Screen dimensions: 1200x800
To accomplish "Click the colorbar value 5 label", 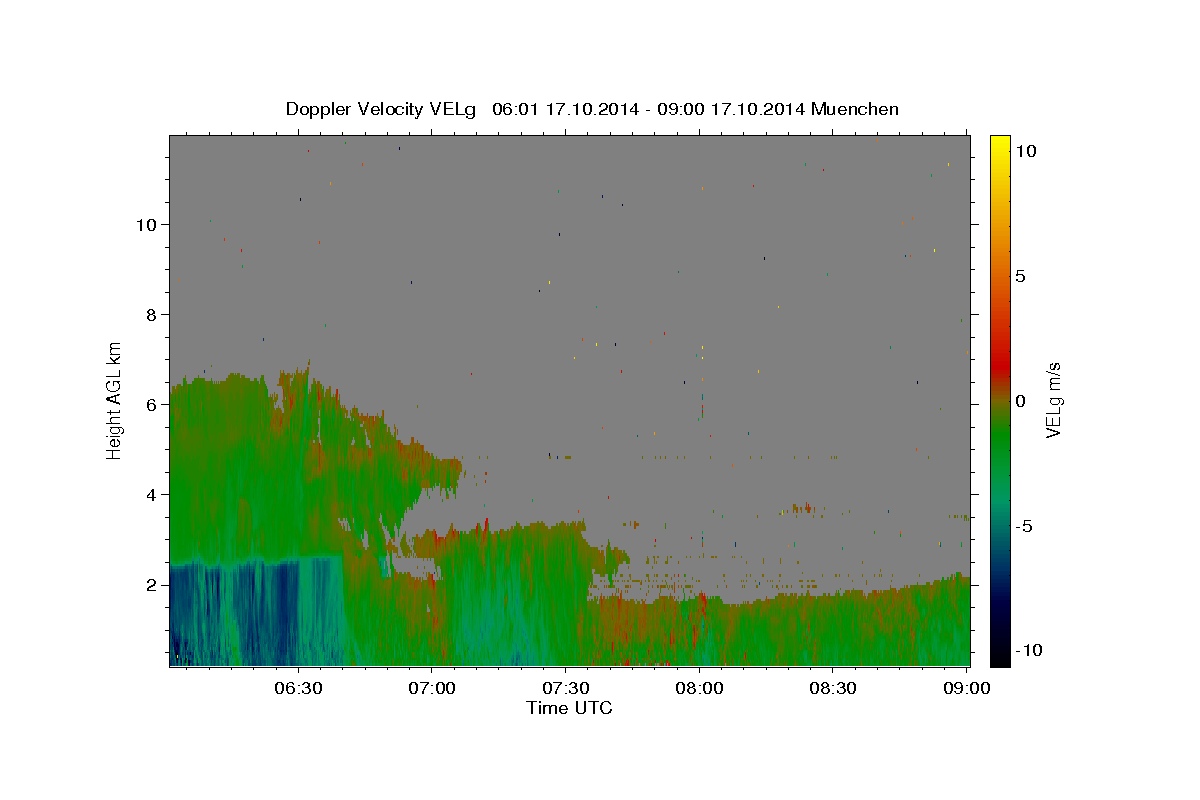I will pos(1021,276).
